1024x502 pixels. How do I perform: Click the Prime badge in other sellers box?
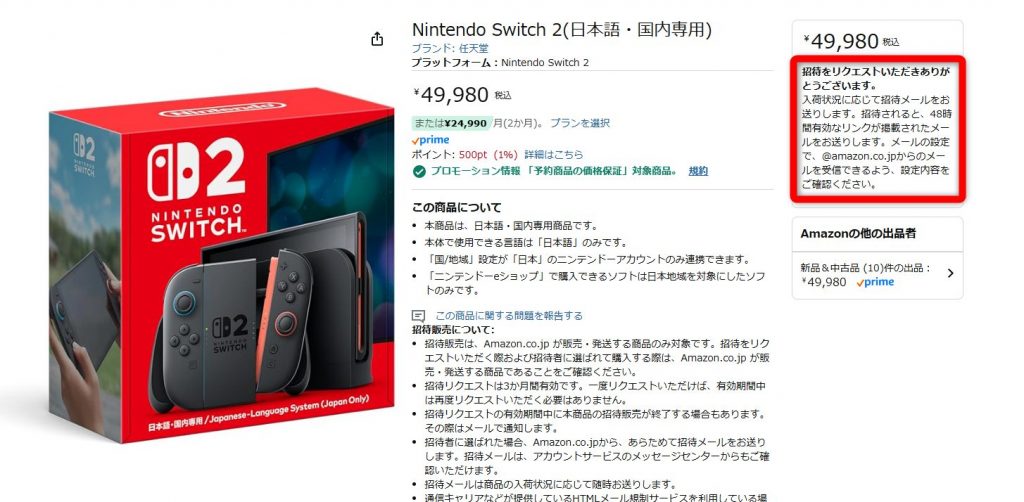pyautogui.click(x=875, y=282)
